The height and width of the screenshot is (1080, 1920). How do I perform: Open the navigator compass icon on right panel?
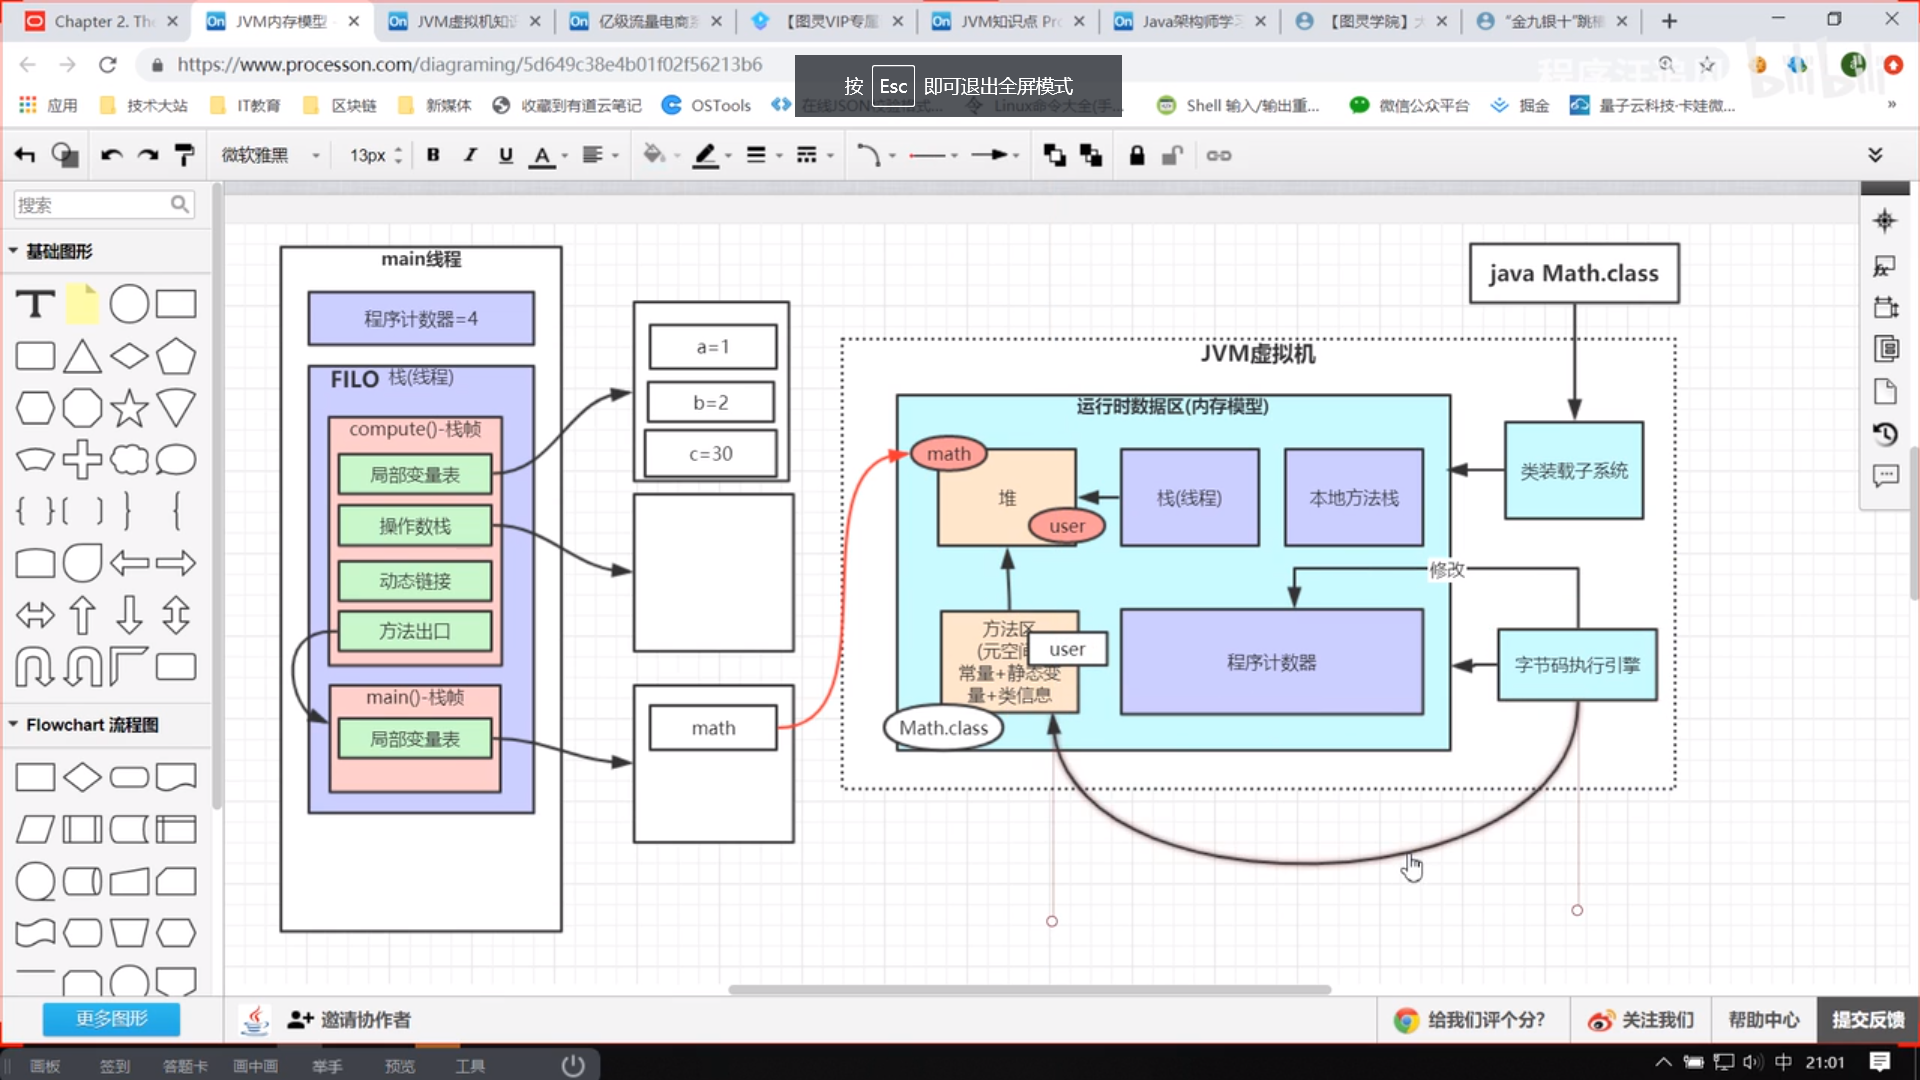1885,221
